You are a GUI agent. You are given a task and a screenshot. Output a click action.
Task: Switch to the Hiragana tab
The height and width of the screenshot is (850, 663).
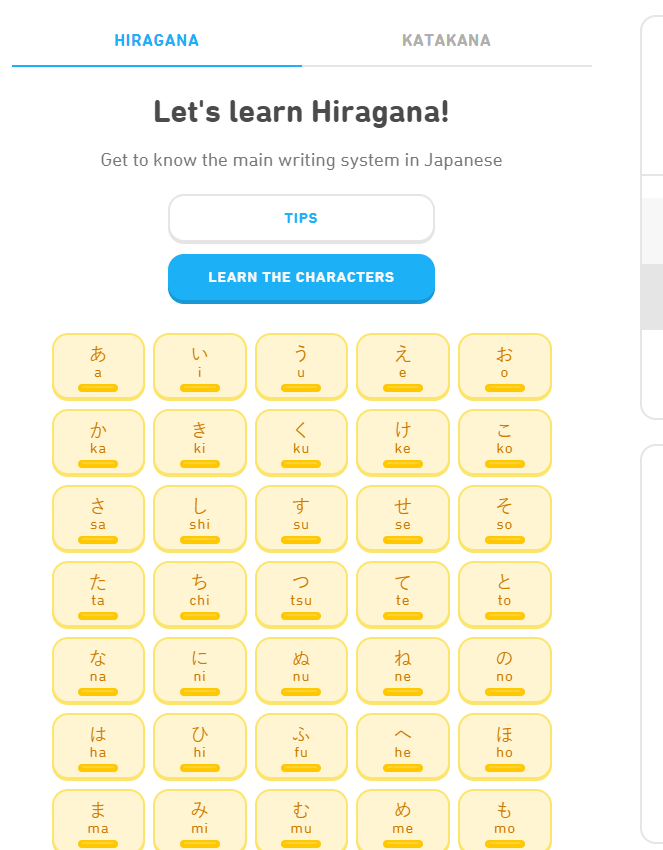point(157,41)
